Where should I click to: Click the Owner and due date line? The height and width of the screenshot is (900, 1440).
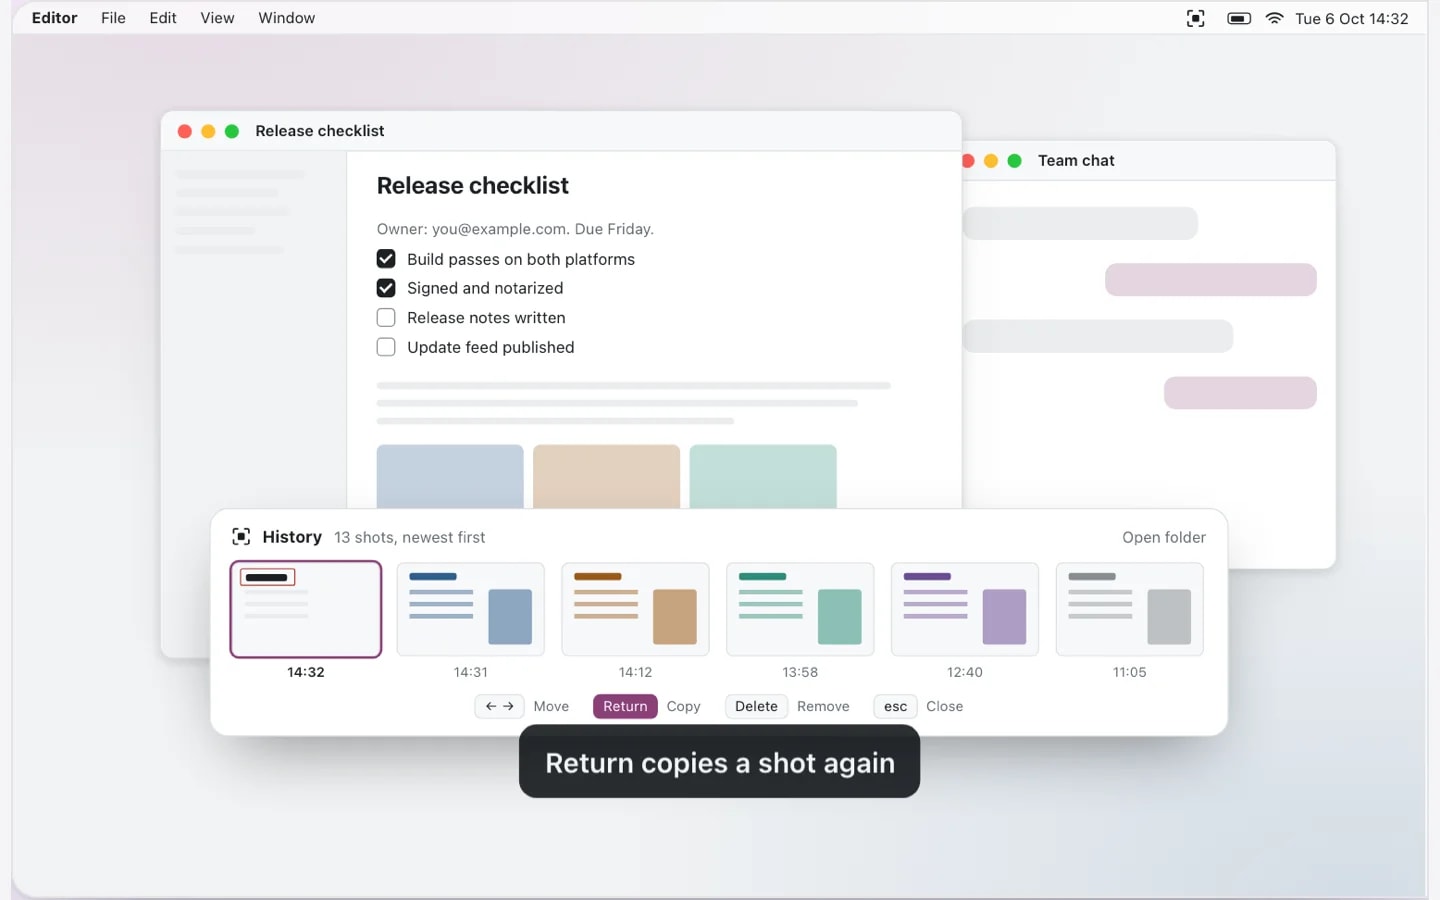(x=515, y=229)
